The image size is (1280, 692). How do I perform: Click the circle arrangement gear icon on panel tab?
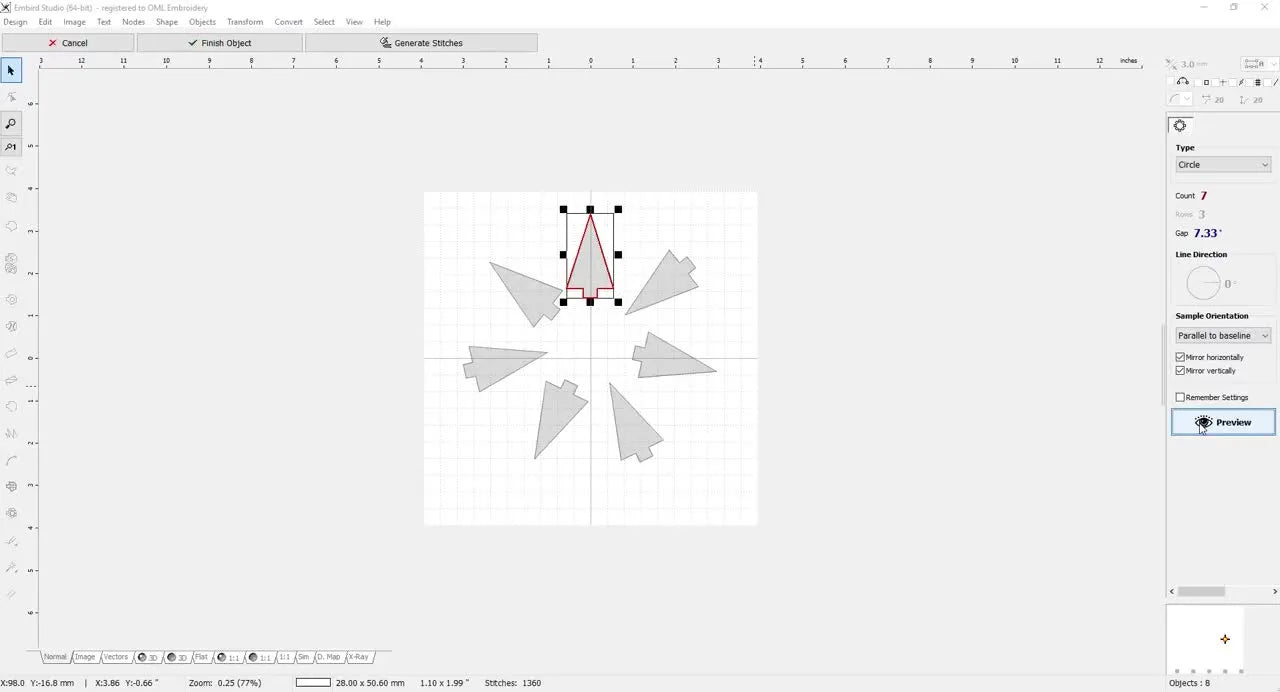(1180, 125)
